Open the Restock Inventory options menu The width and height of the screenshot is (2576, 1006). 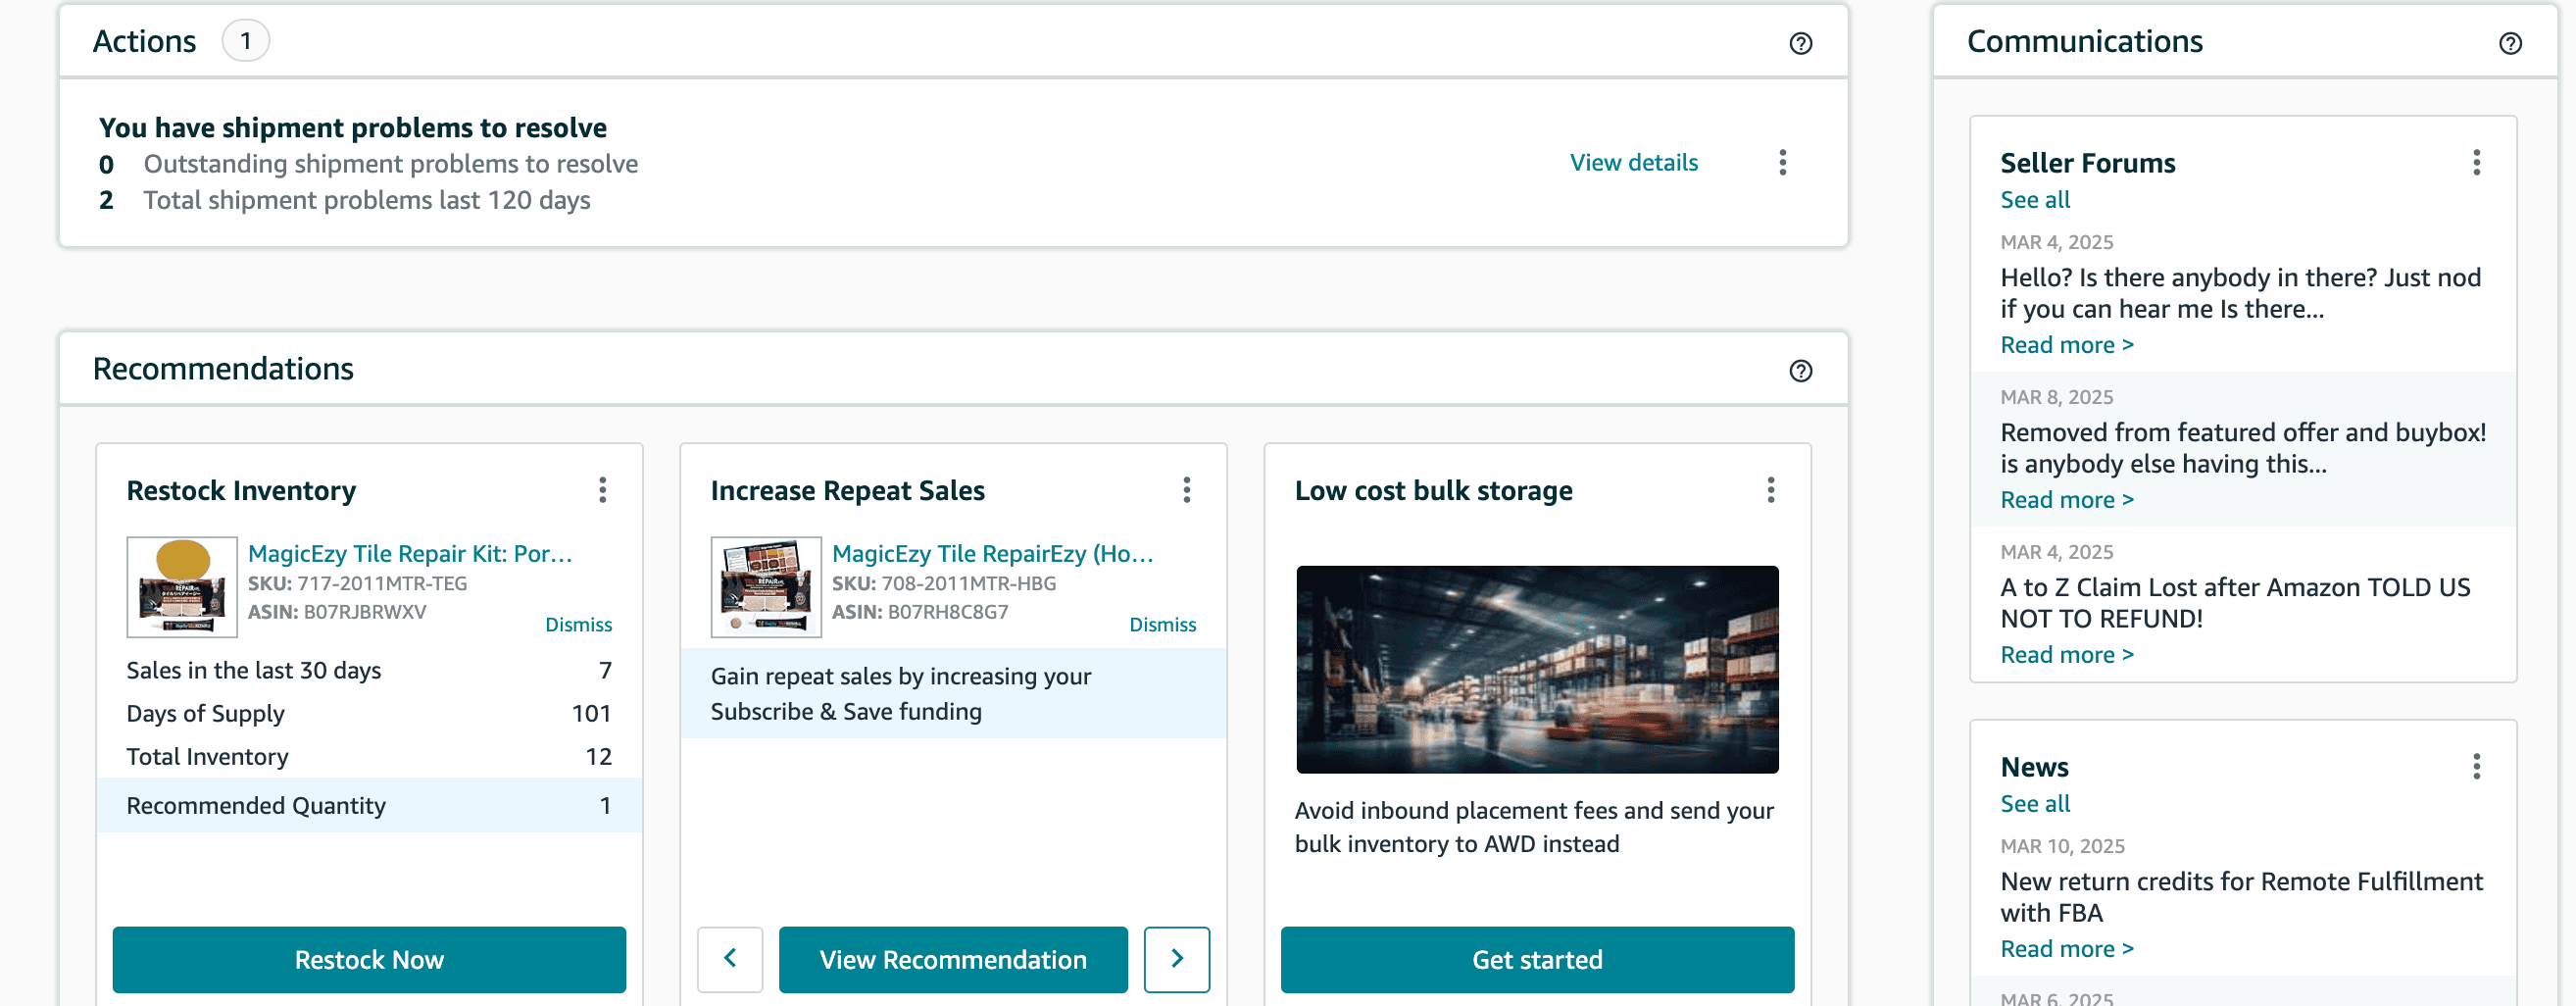(x=603, y=491)
